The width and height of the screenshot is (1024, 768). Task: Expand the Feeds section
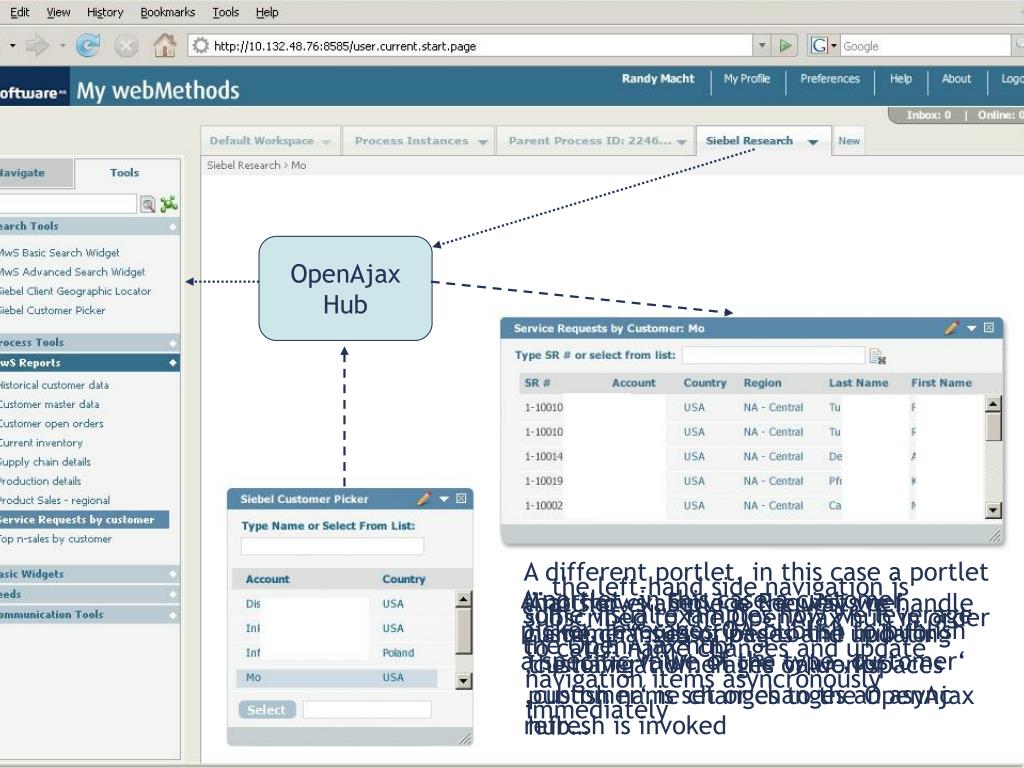173,594
